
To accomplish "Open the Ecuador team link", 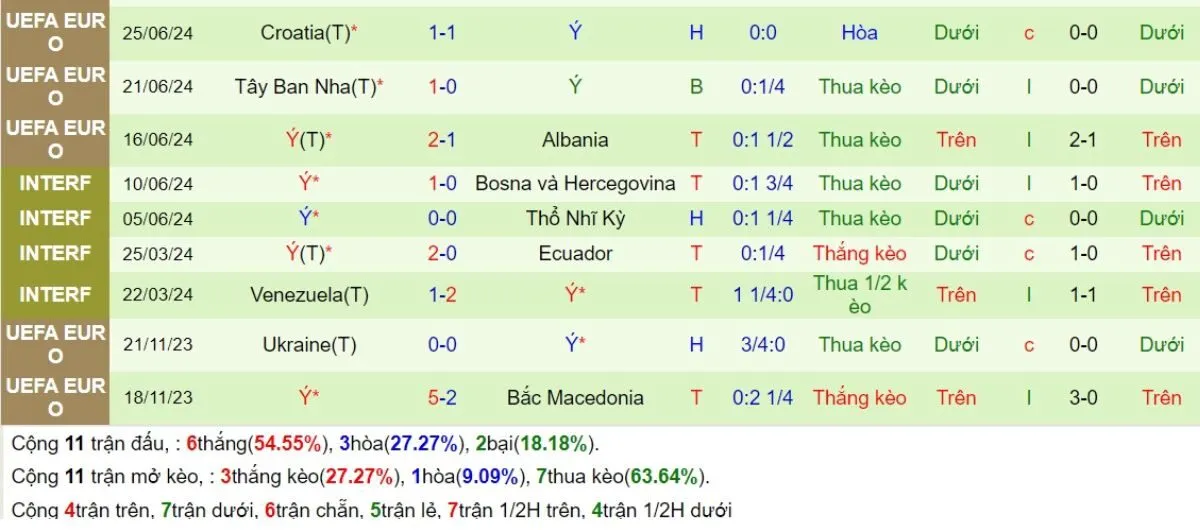I will (x=575, y=254).
